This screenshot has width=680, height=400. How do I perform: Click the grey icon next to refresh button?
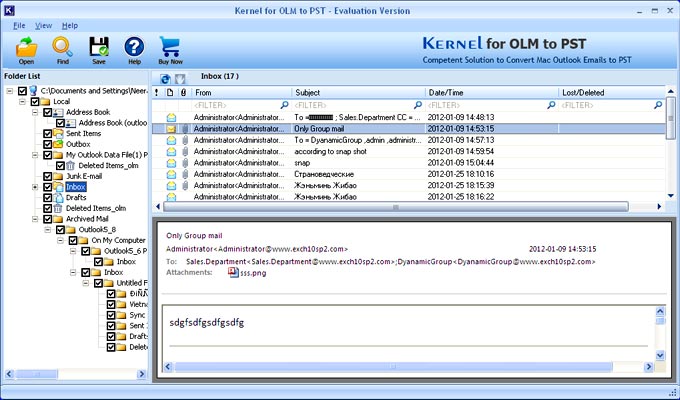180,79
